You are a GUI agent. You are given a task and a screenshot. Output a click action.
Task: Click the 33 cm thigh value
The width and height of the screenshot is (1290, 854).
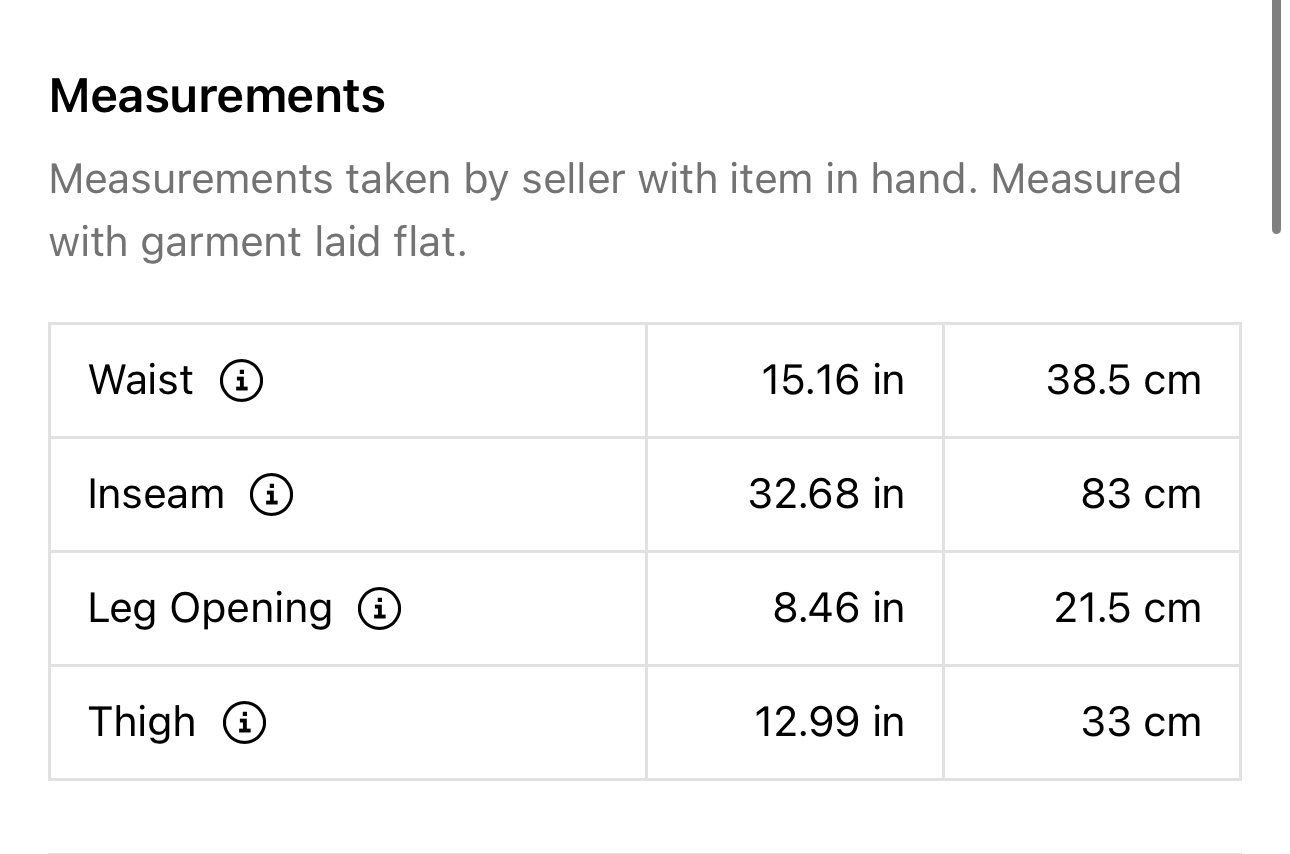[x=1141, y=723]
